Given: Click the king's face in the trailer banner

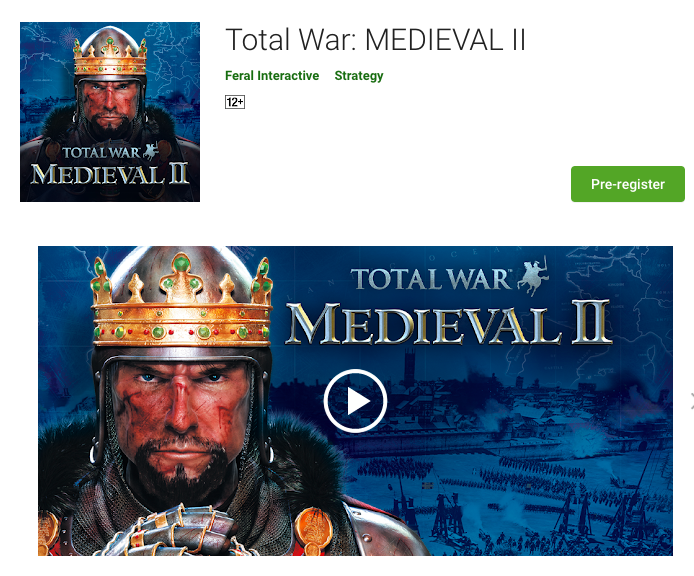Looking at the screenshot, I should (181, 412).
